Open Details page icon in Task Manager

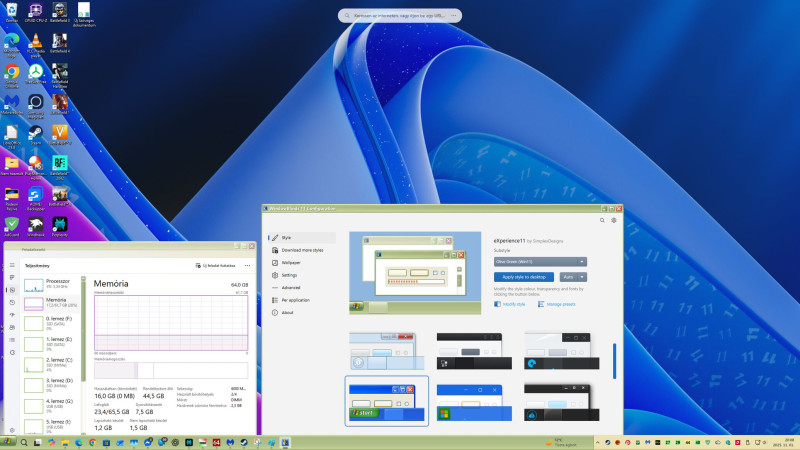pyautogui.click(x=12, y=340)
